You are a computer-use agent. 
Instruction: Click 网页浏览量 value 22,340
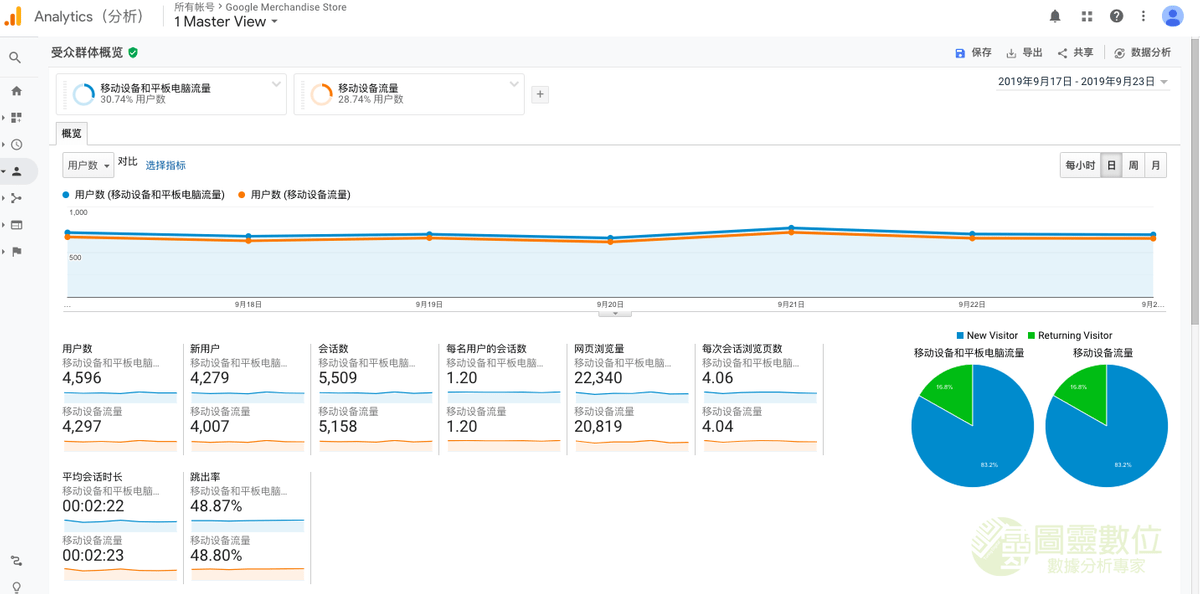[598, 378]
